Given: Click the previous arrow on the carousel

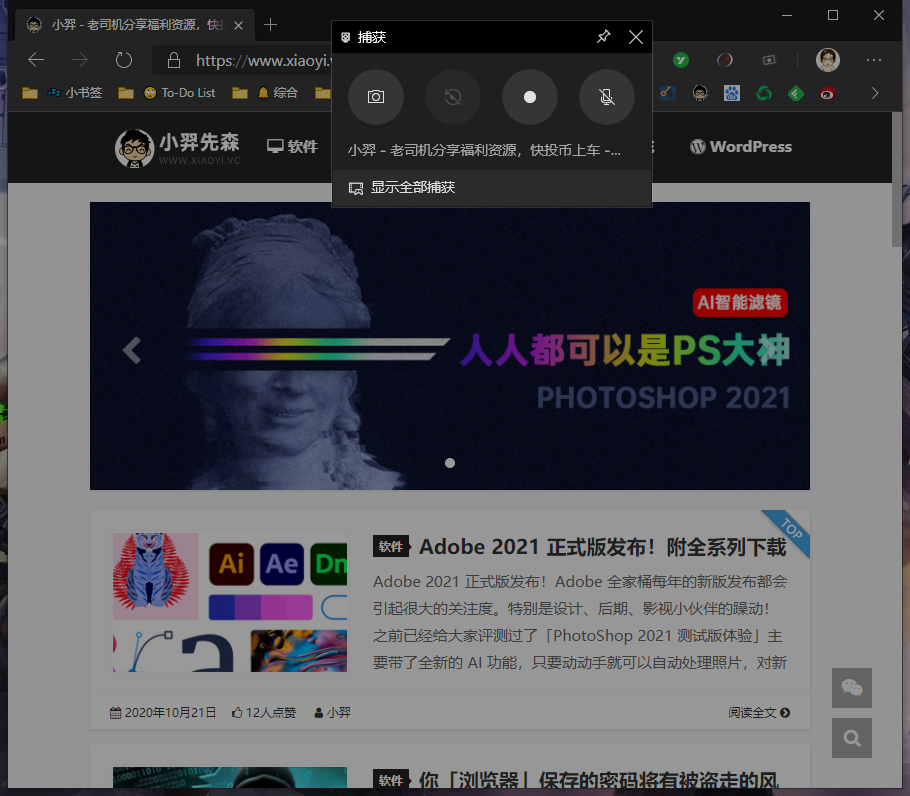Looking at the screenshot, I should click(x=131, y=350).
